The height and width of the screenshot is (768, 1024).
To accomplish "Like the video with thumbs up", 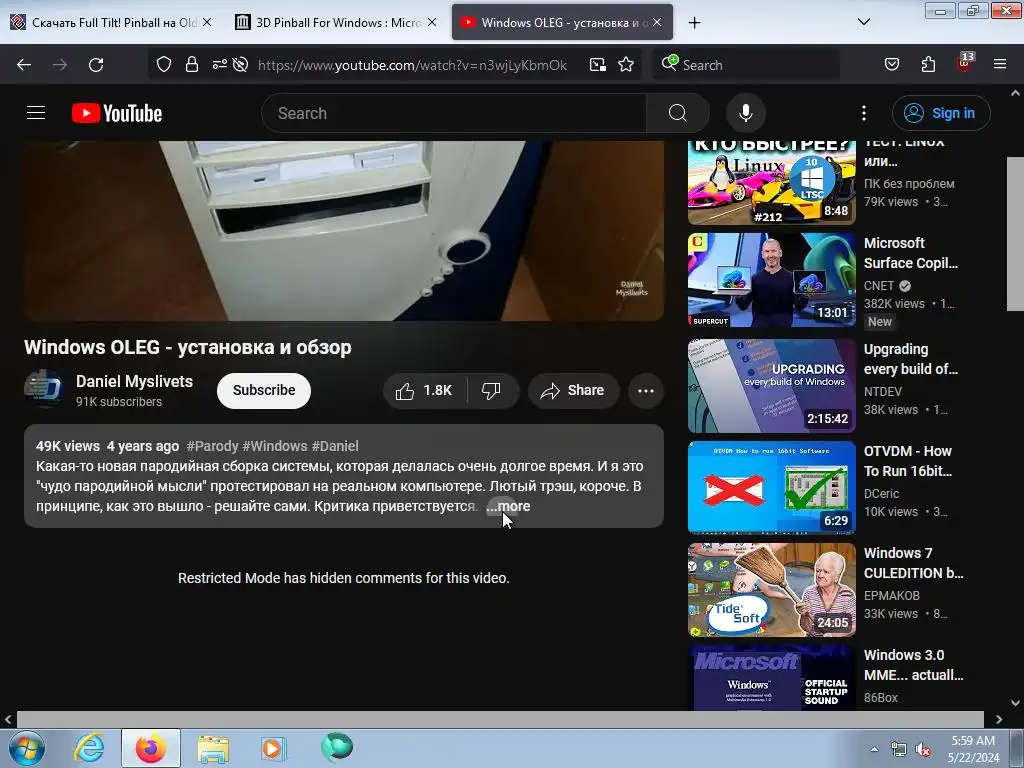I will point(424,391).
